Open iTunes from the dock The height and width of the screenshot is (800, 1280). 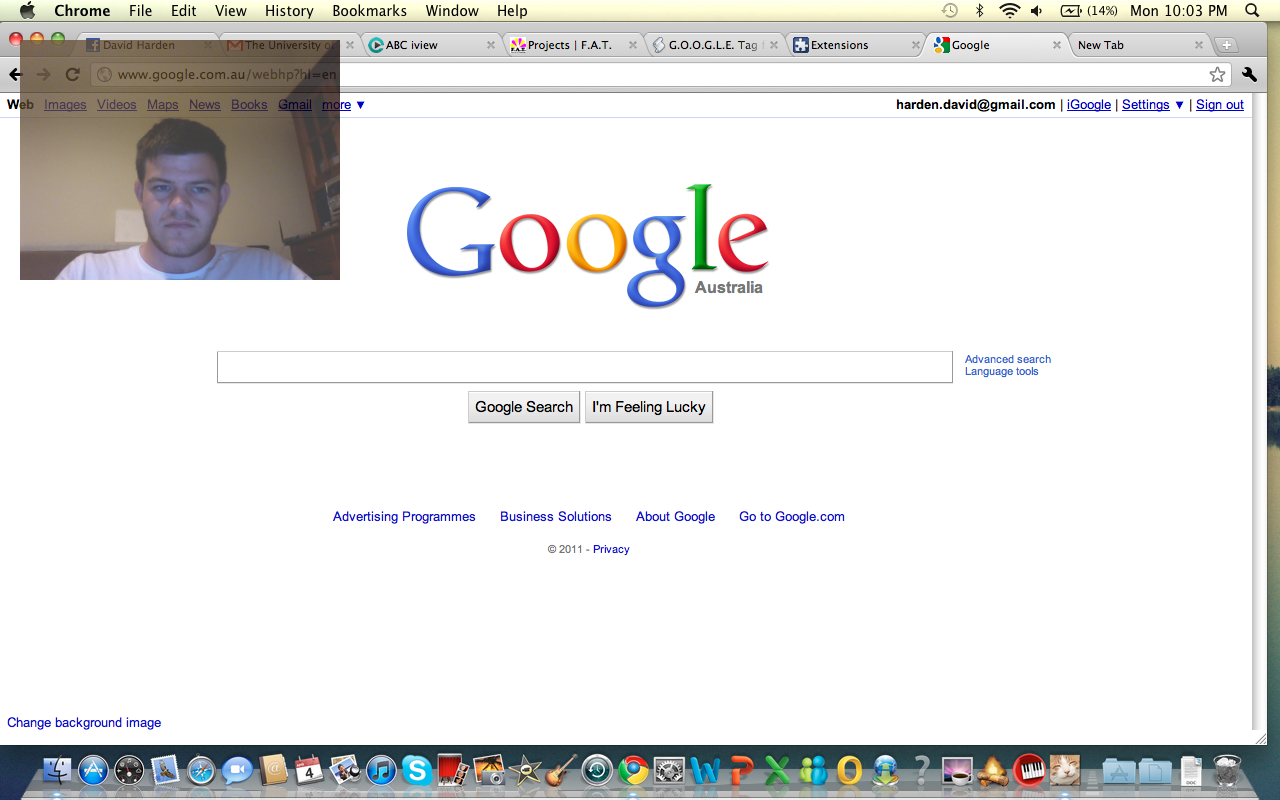381,770
